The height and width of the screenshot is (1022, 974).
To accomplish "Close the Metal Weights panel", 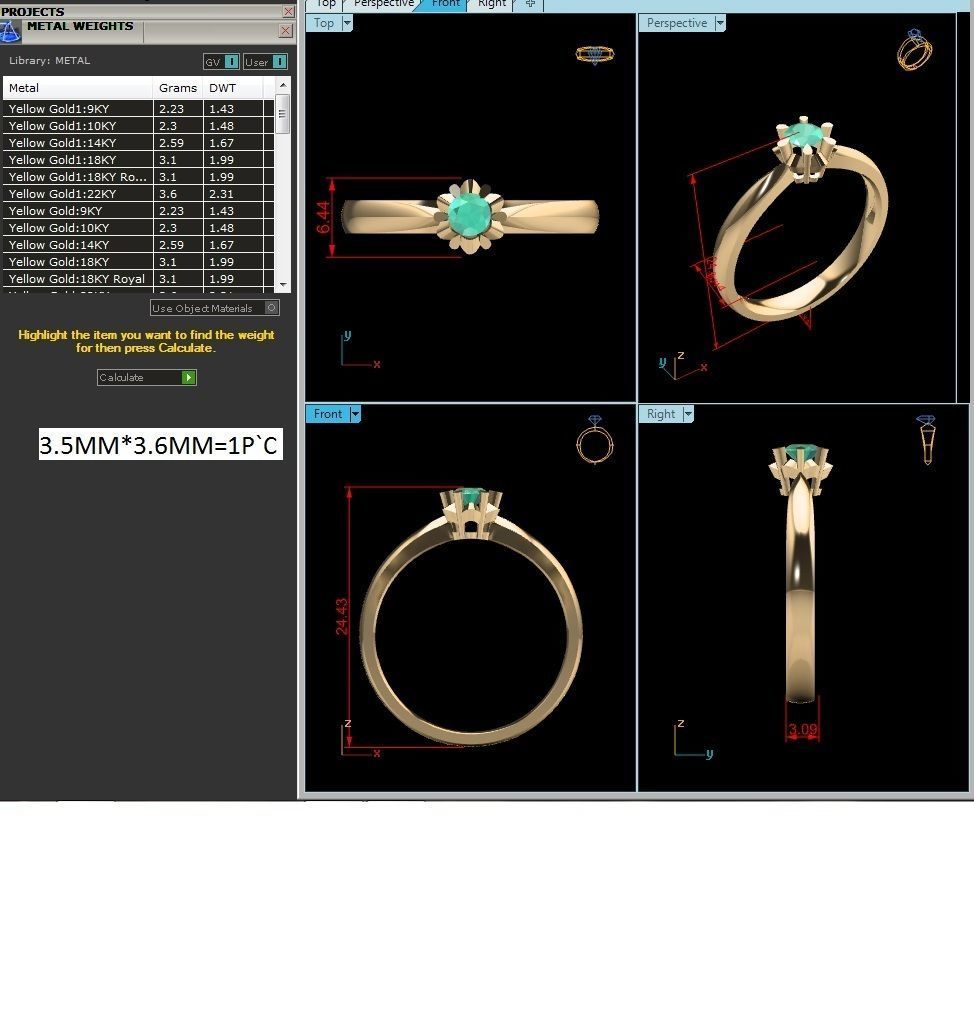I will pyautogui.click(x=286, y=31).
